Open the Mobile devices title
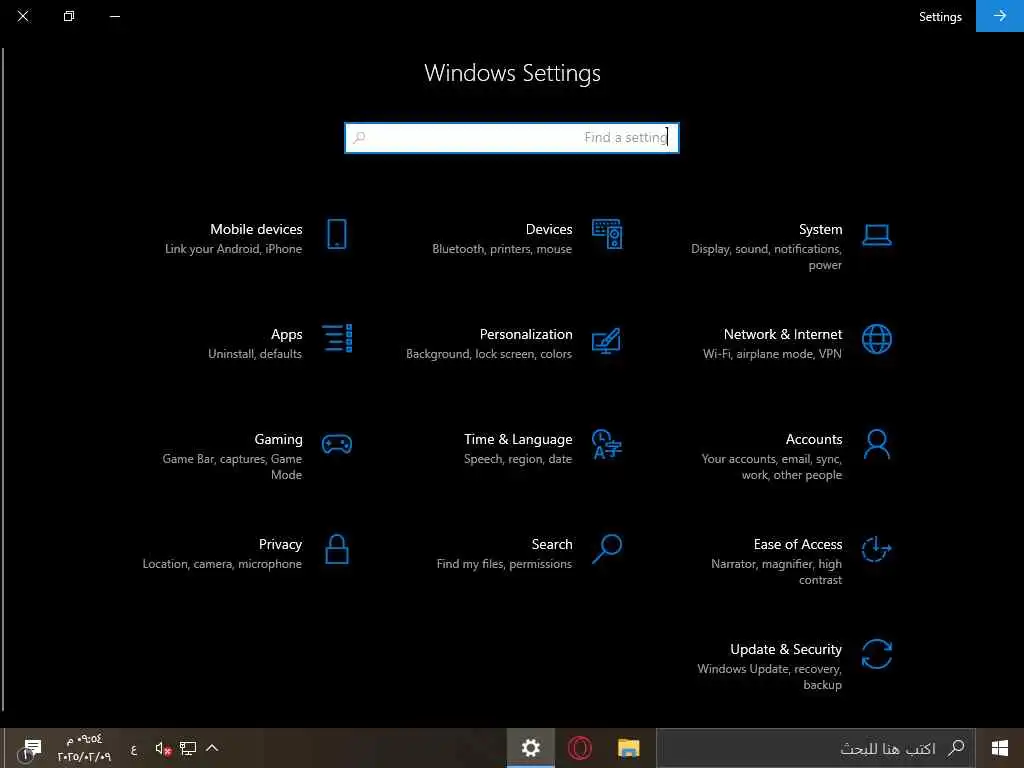Screen dimensions: 1024x768 pos(256,229)
